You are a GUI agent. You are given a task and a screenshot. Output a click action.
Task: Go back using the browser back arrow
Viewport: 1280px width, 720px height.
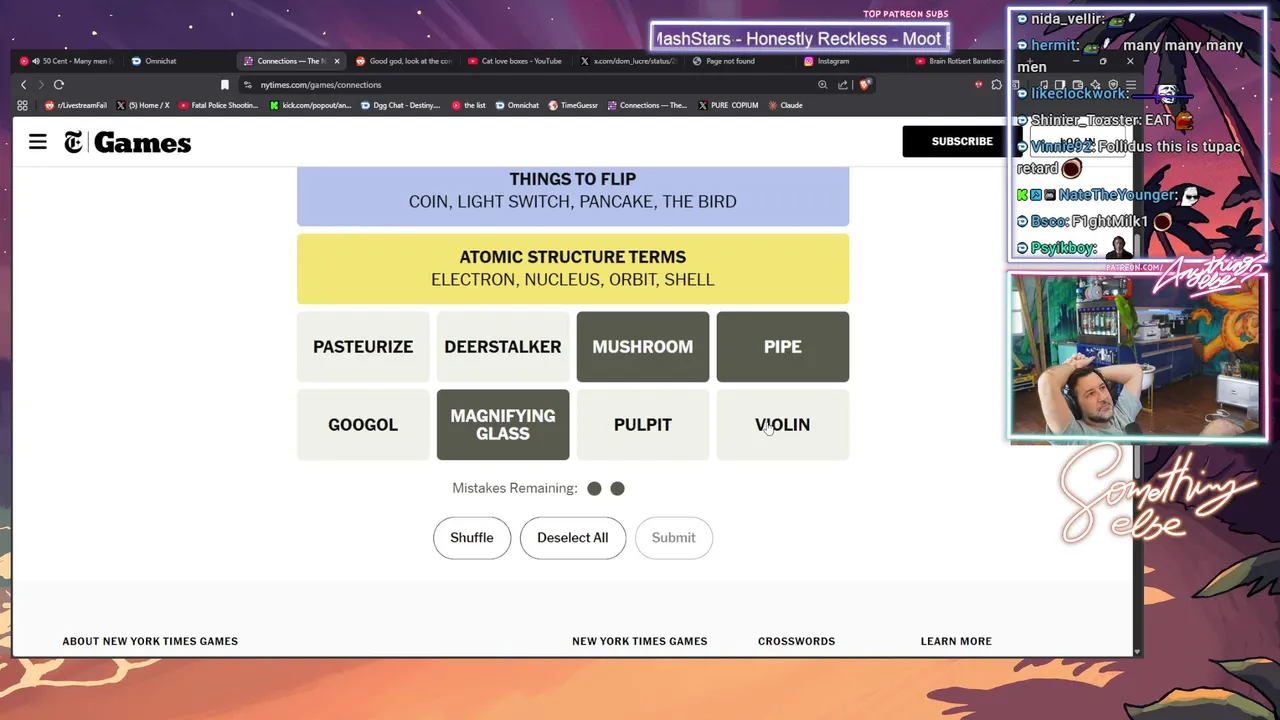(24, 85)
